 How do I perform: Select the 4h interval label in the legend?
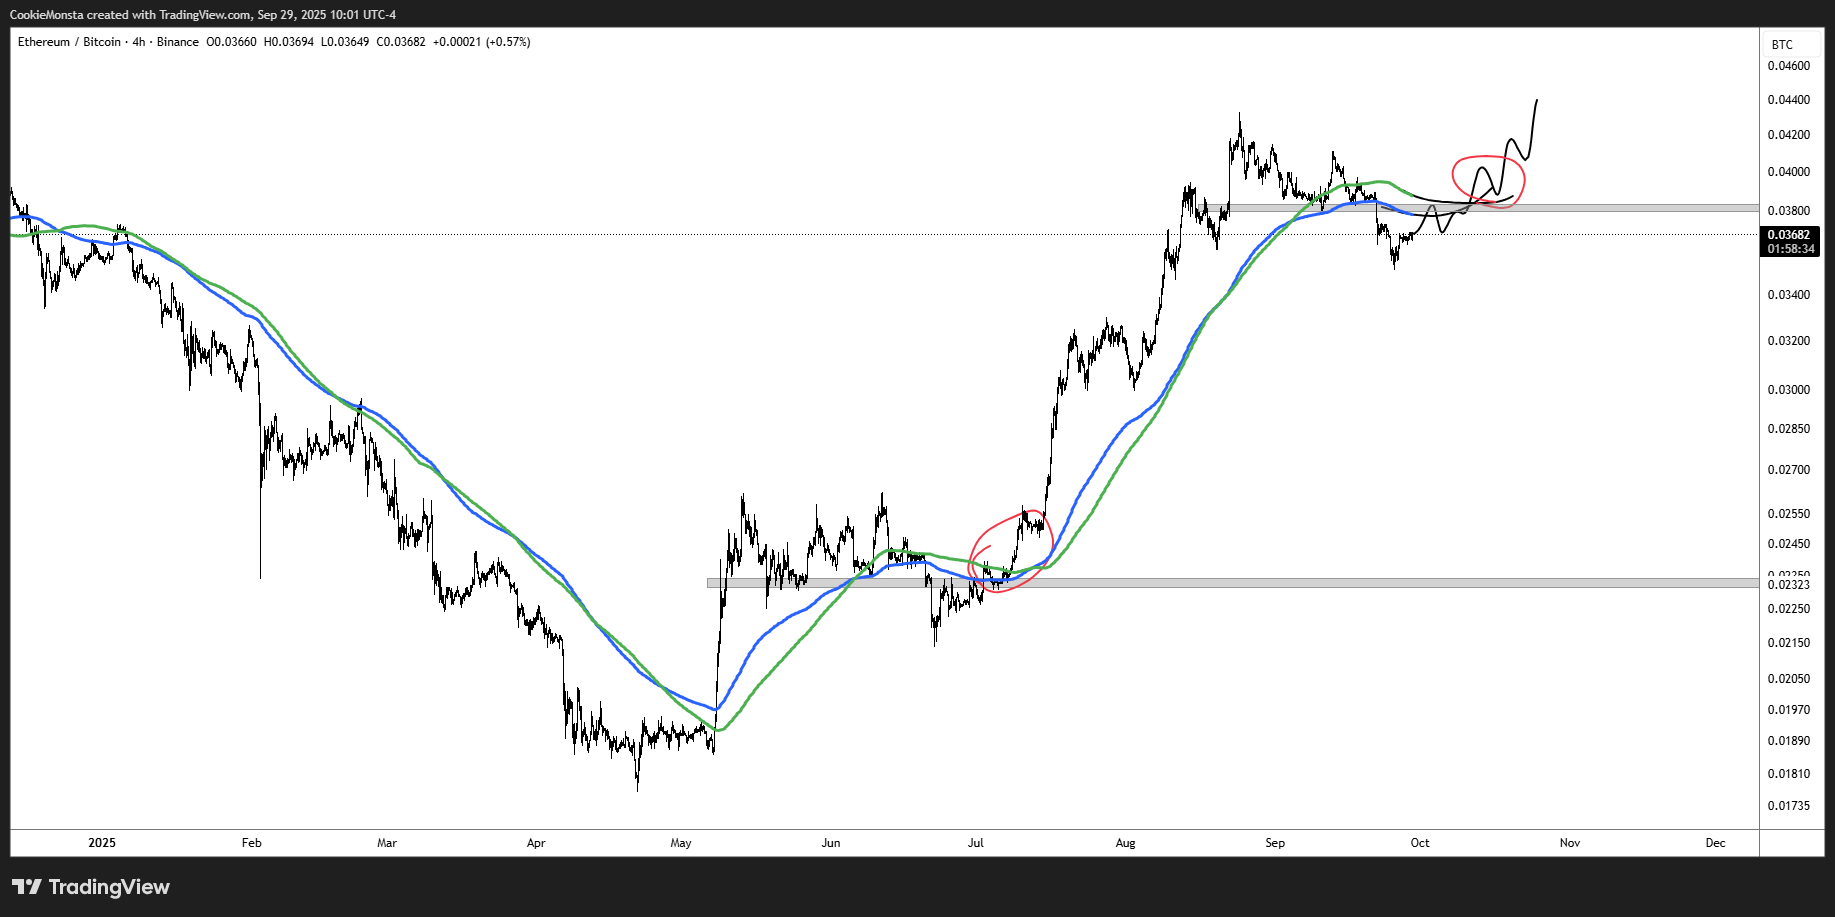(139, 42)
